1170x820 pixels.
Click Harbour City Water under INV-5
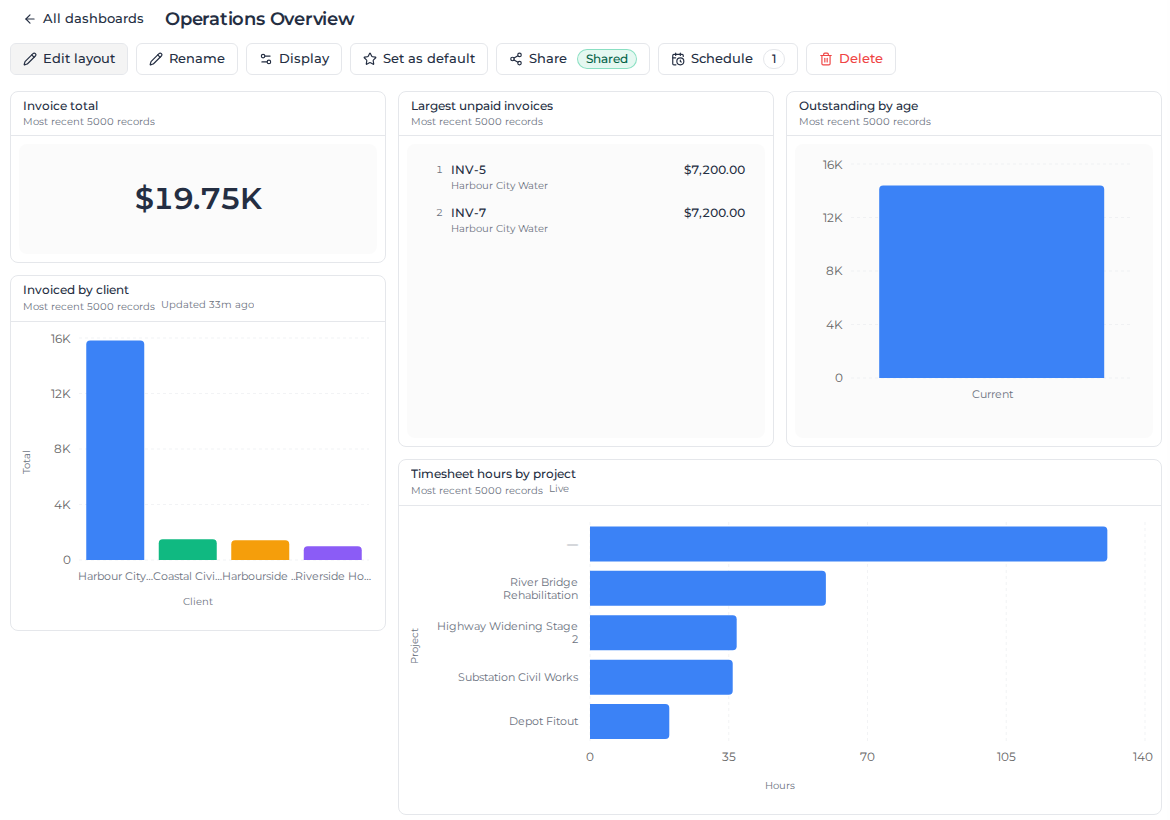[x=499, y=186]
